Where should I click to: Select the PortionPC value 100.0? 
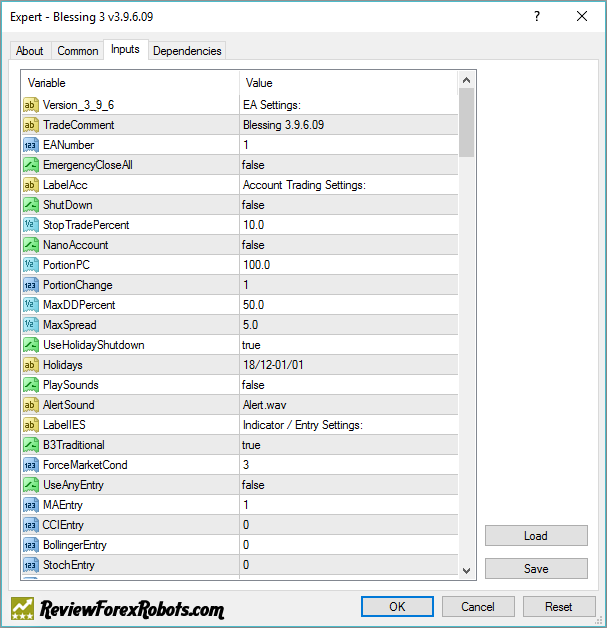pos(257,265)
